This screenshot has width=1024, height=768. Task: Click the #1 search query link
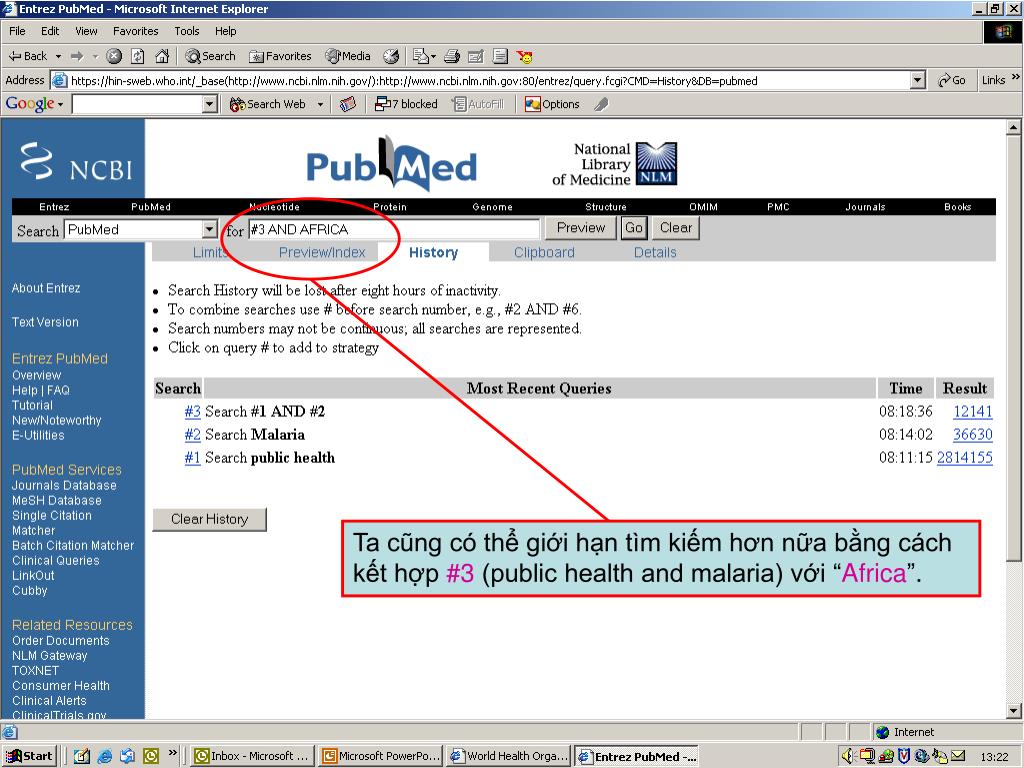[192, 457]
